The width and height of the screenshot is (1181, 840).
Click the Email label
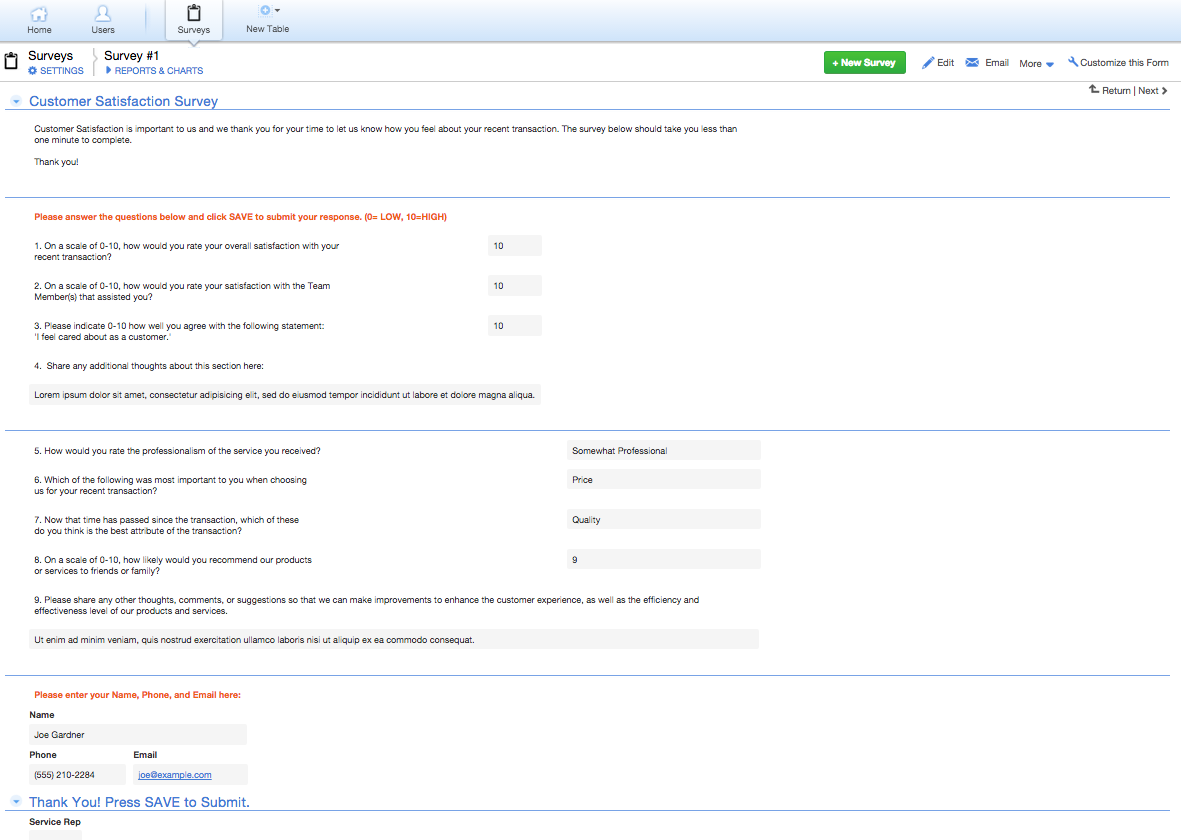[996, 63]
